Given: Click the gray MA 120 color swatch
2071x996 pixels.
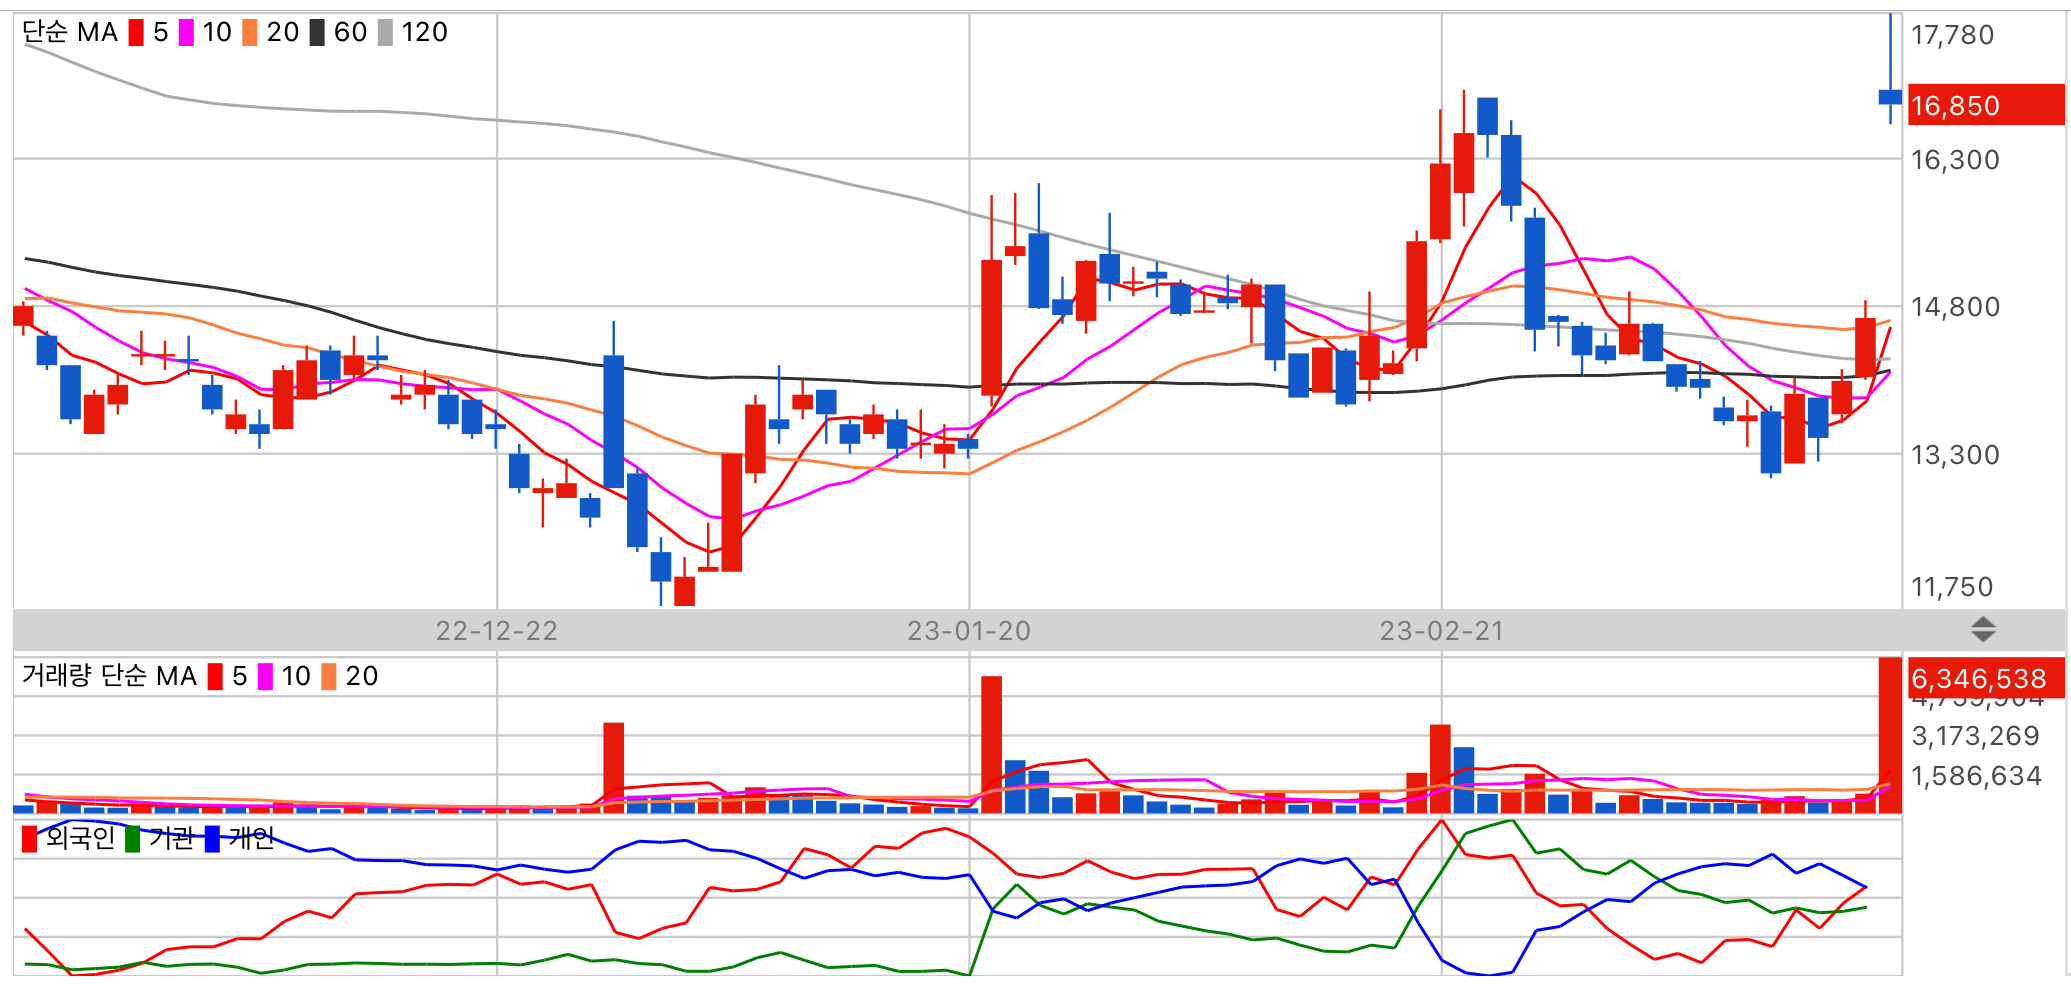Looking at the screenshot, I should coord(385,33).
